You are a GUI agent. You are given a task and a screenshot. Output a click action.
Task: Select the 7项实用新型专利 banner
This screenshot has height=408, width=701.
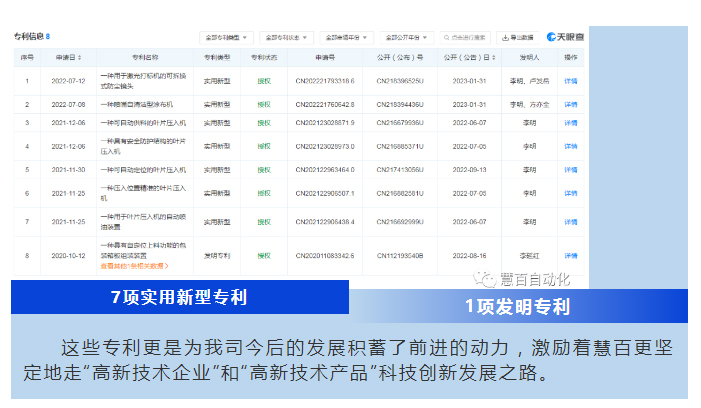[180, 297]
